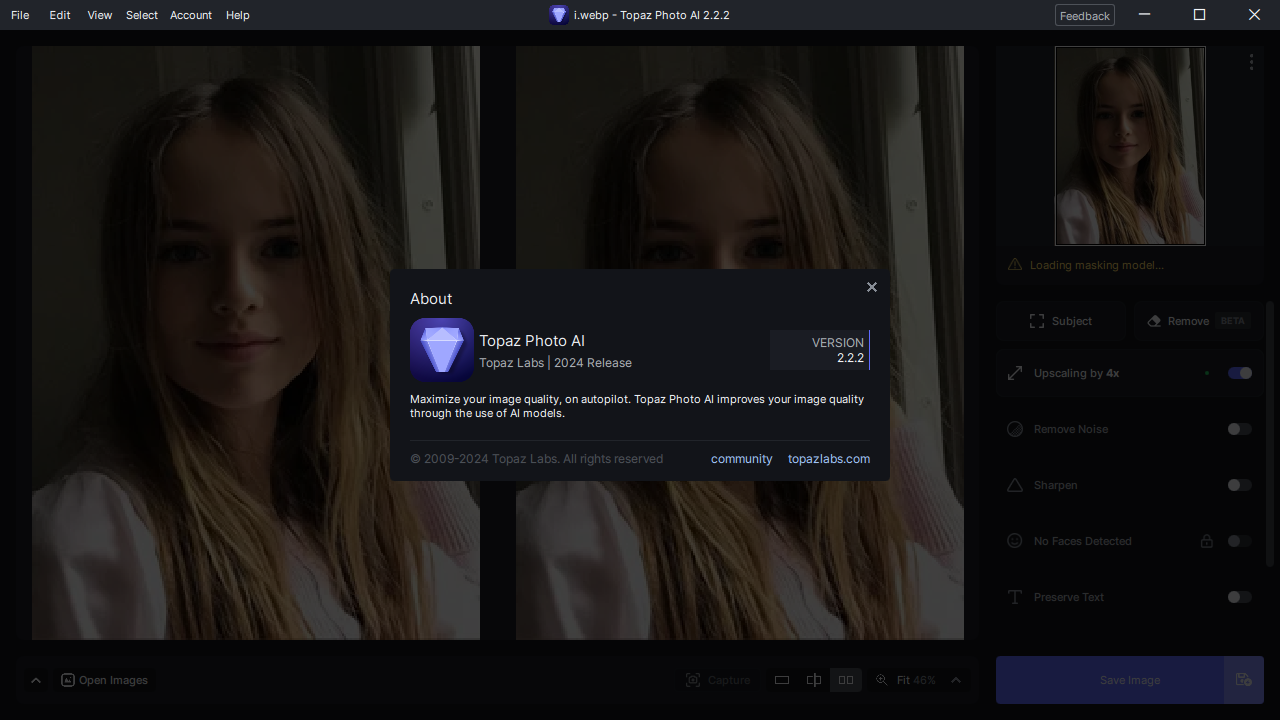Open the Account menu
Screen dimensions: 1280x720
click(190, 15)
